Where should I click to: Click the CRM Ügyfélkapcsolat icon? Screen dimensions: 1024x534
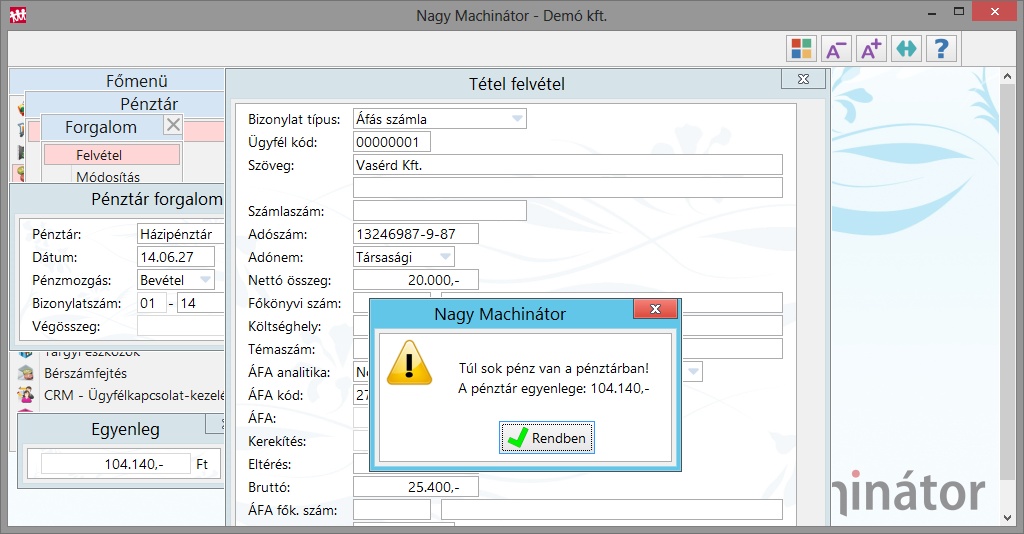click(x=26, y=395)
